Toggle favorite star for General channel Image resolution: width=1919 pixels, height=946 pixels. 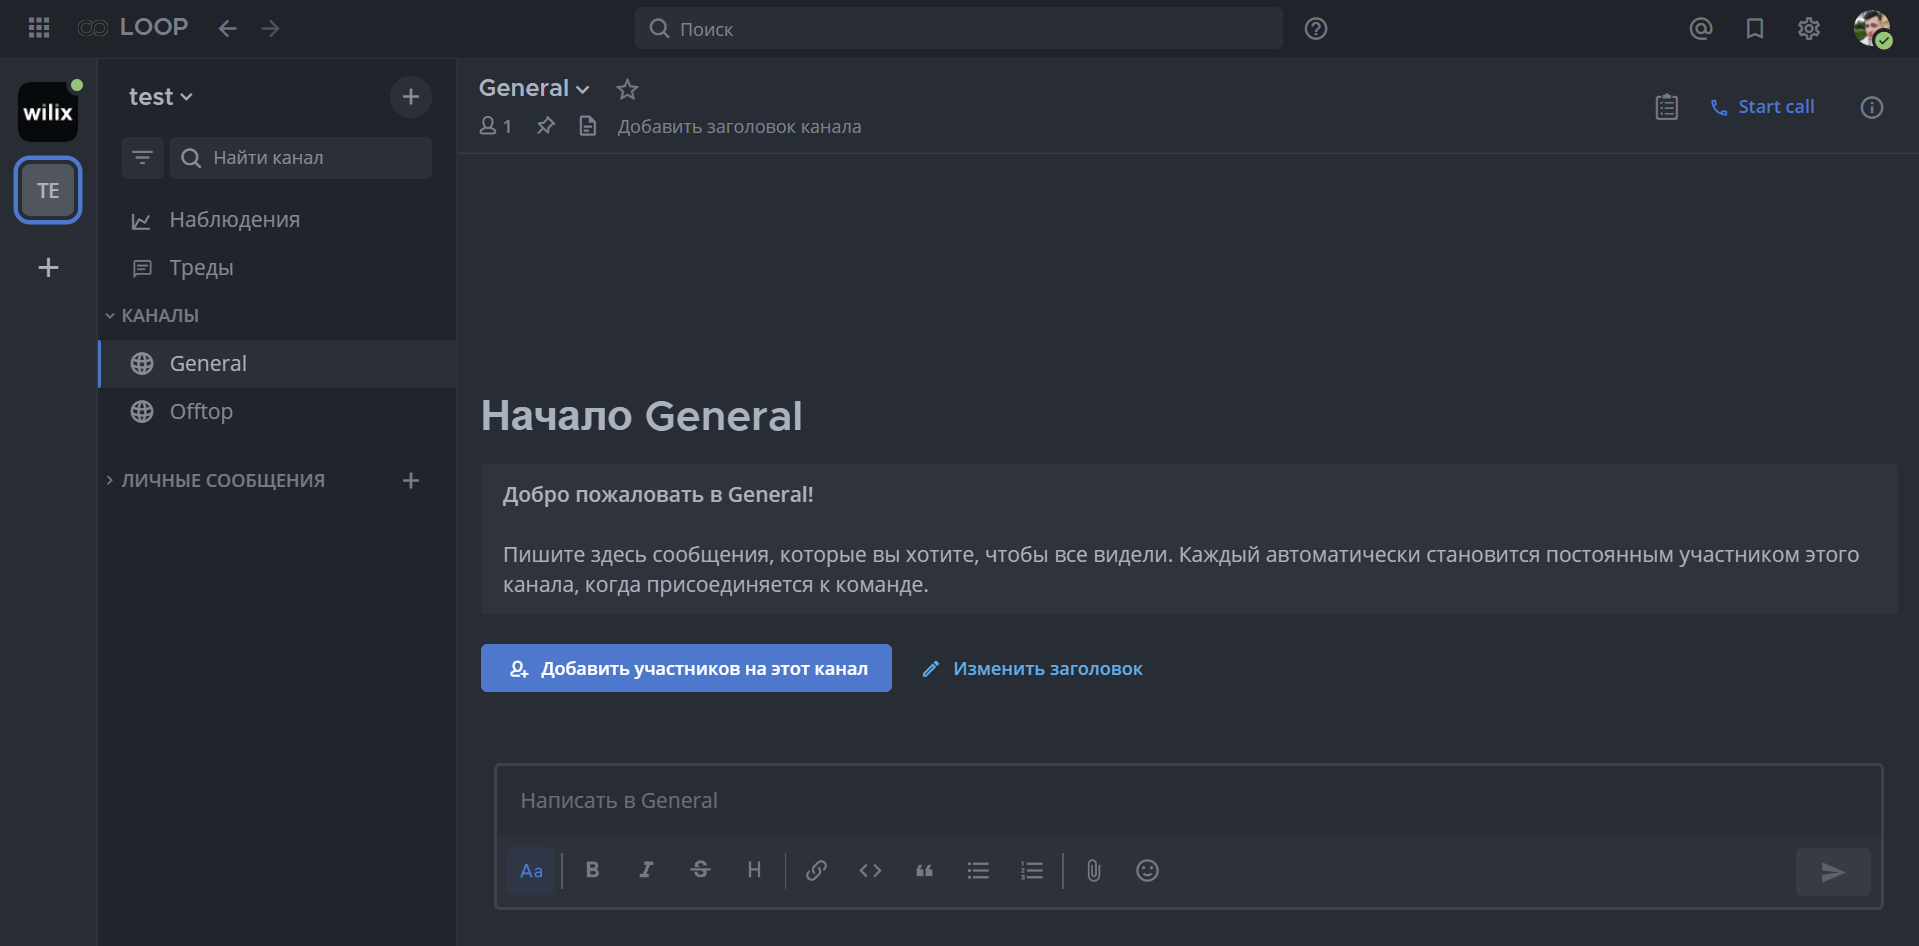pos(627,89)
